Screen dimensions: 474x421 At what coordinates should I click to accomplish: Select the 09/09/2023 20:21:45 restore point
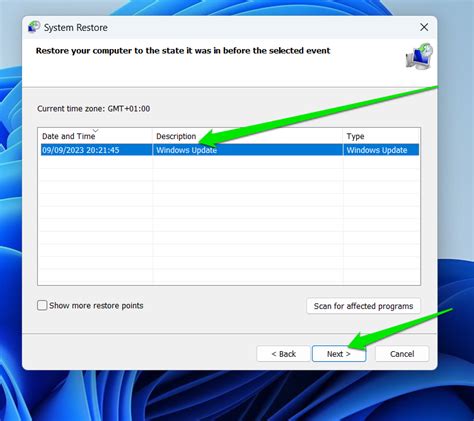click(230, 150)
